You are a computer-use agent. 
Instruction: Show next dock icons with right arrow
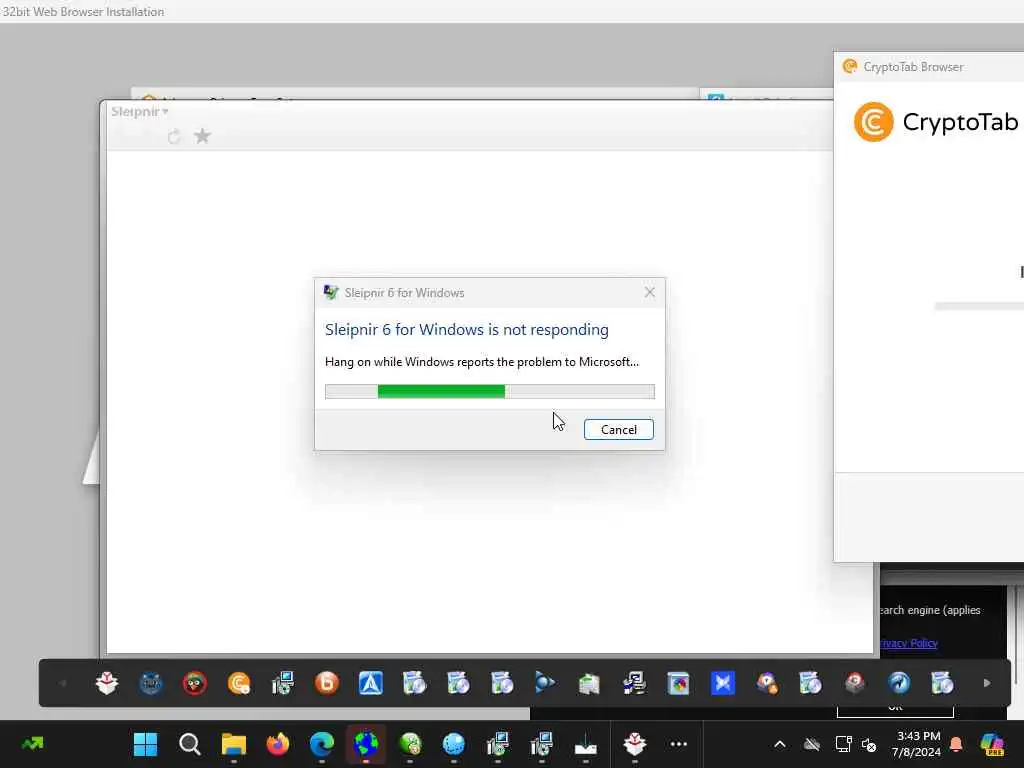pos(987,683)
